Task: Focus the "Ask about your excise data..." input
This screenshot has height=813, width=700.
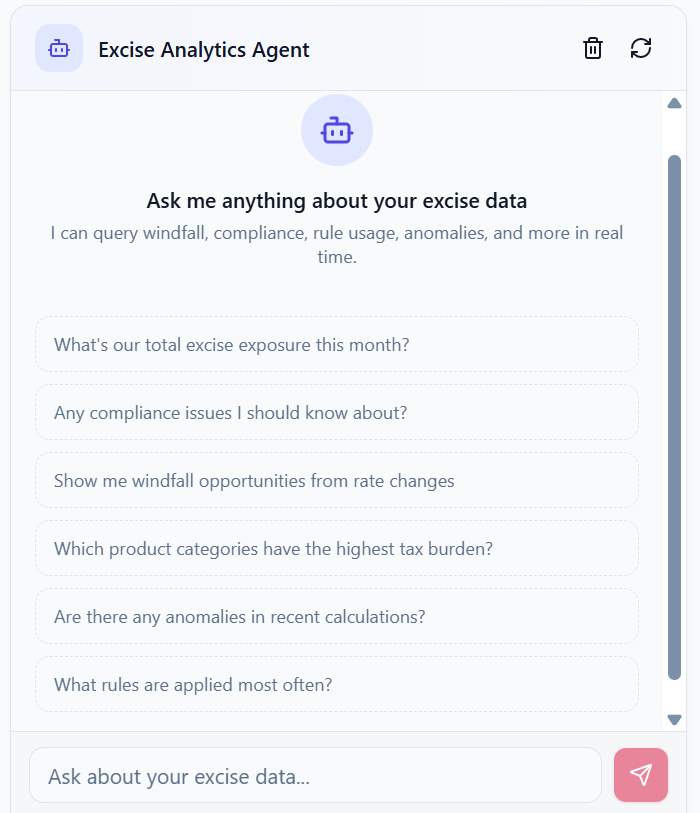Action: 315,776
